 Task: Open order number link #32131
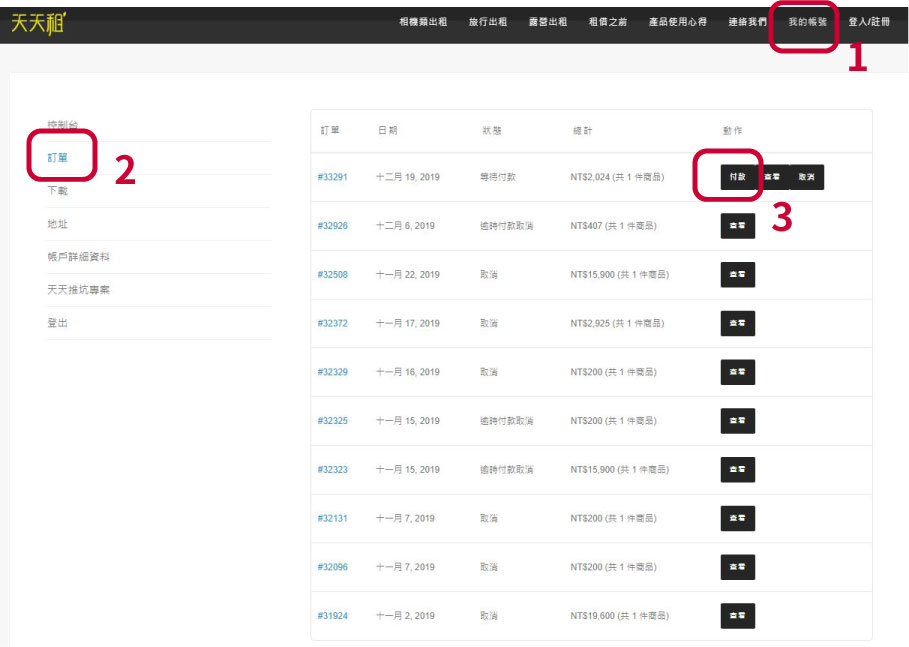pos(333,518)
